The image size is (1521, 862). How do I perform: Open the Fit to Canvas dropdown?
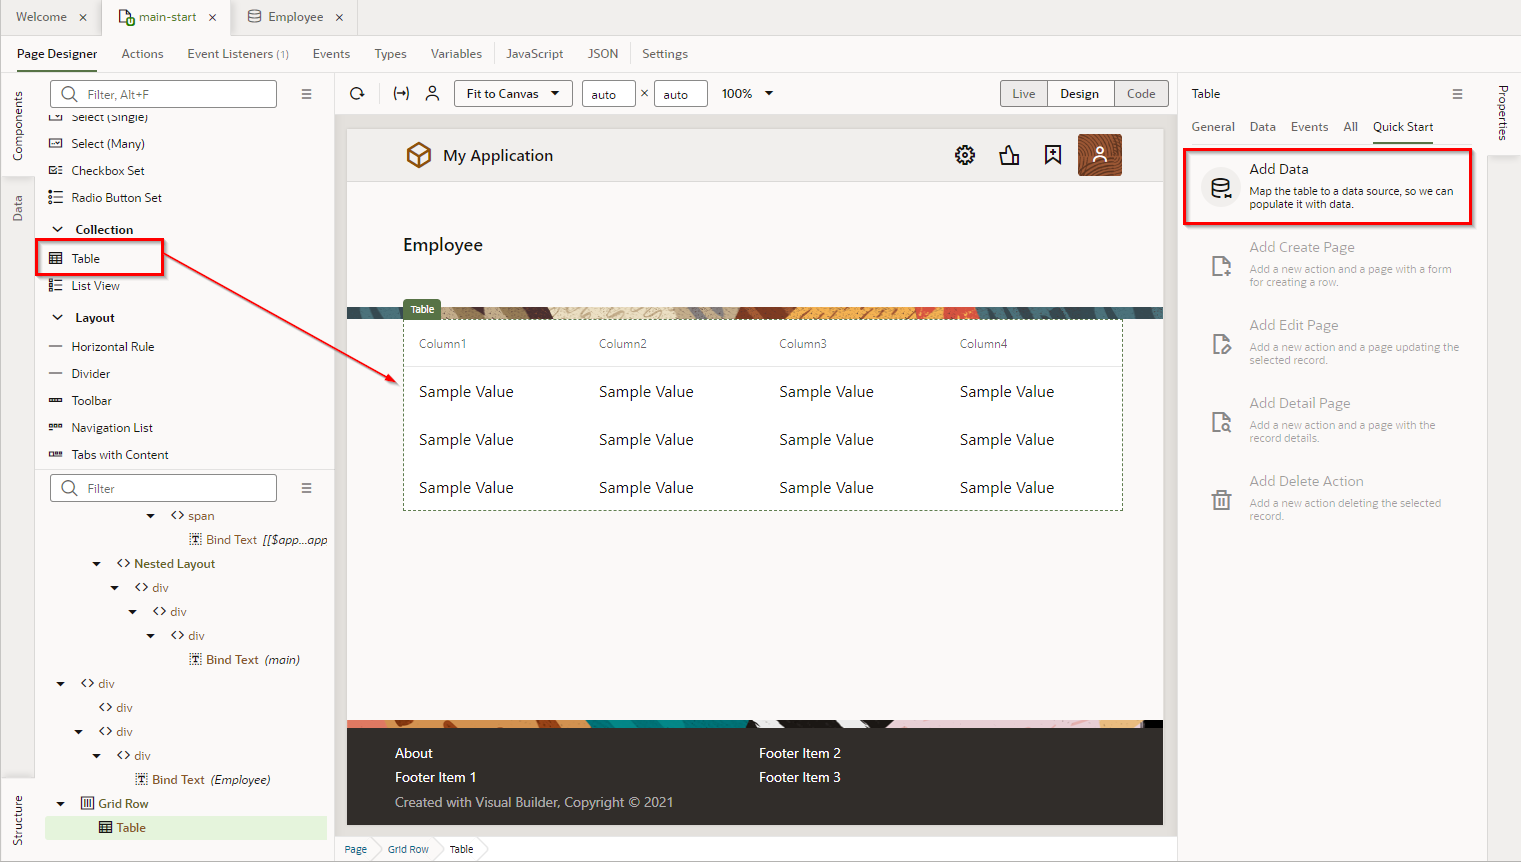click(x=513, y=94)
